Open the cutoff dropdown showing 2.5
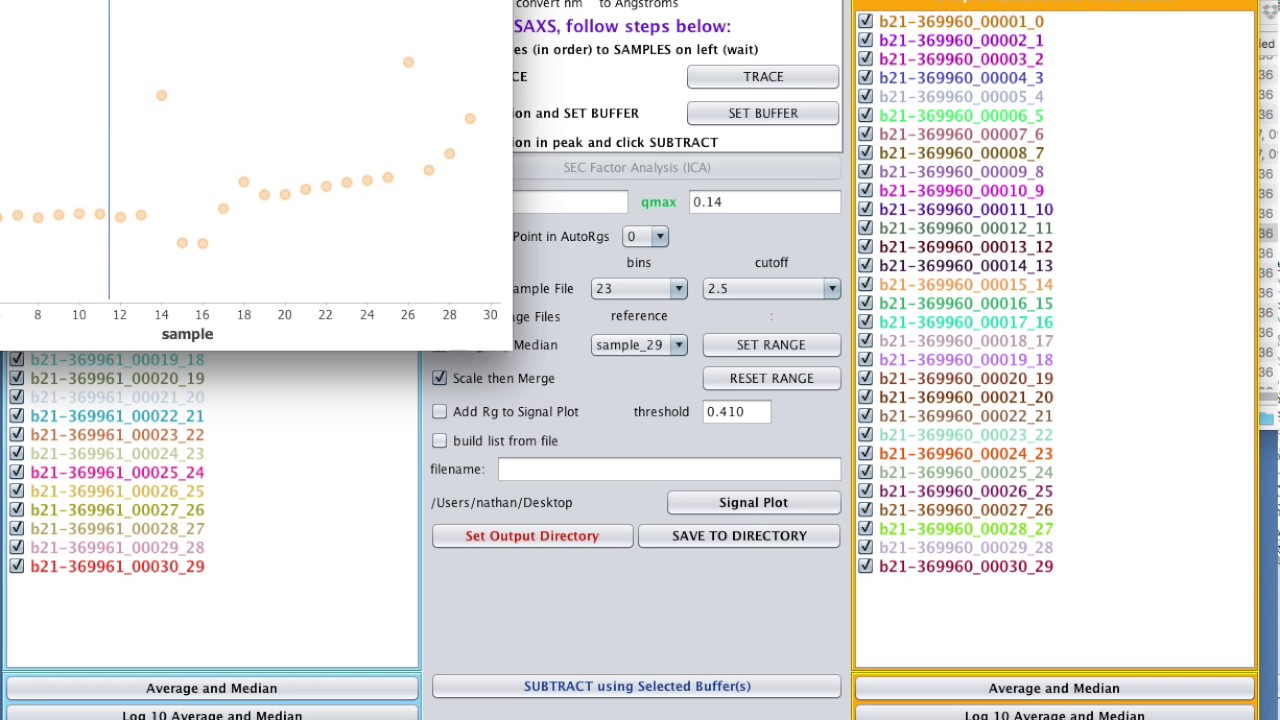Screen dimensions: 1280x720 pyautogui.click(x=771, y=289)
